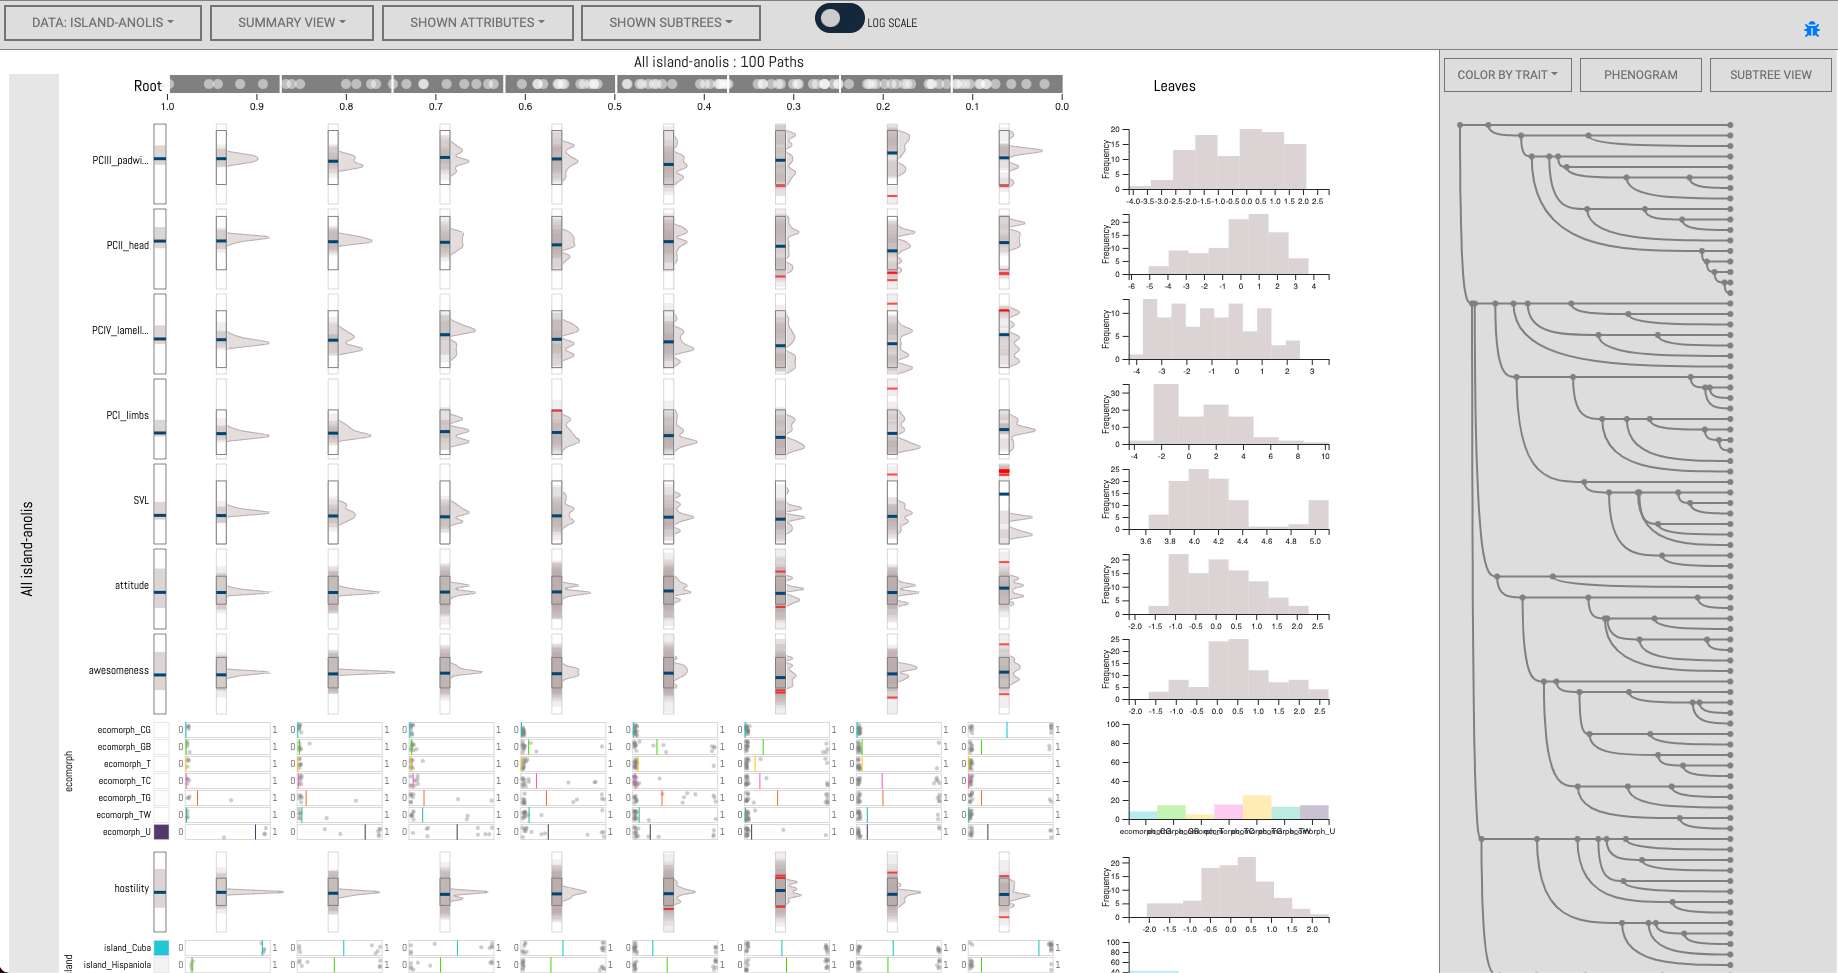
Task: Click the PCIII_padwi leaves histogram
Action: click(x=1218, y=164)
